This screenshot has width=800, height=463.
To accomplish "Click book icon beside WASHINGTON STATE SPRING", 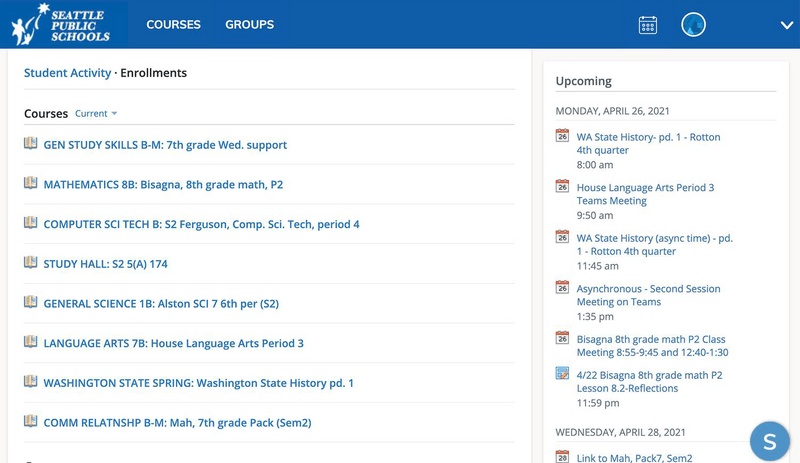I will (31, 381).
